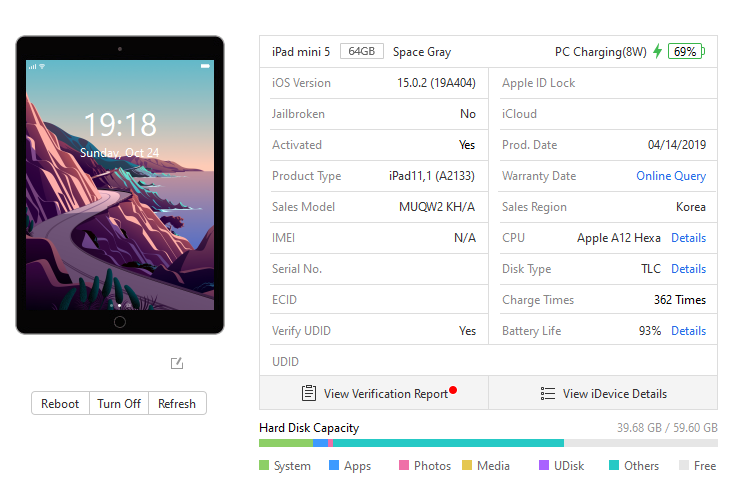Click the production date 04/14/2019
This screenshot has width=741, height=493.
point(677,145)
